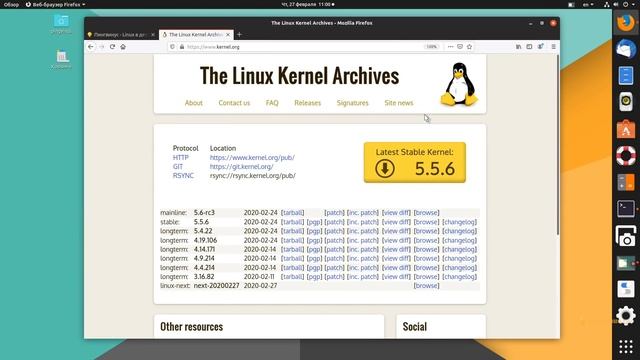Open Screenshot camera icon in dock
Screen dimensions: 640x360
click(626, 236)
